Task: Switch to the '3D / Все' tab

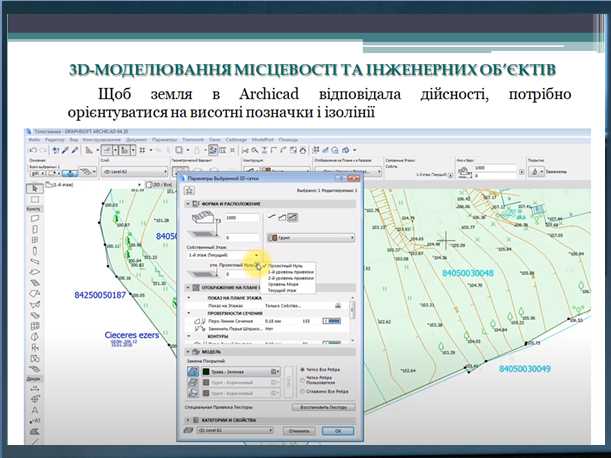Action: pos(159,185)
